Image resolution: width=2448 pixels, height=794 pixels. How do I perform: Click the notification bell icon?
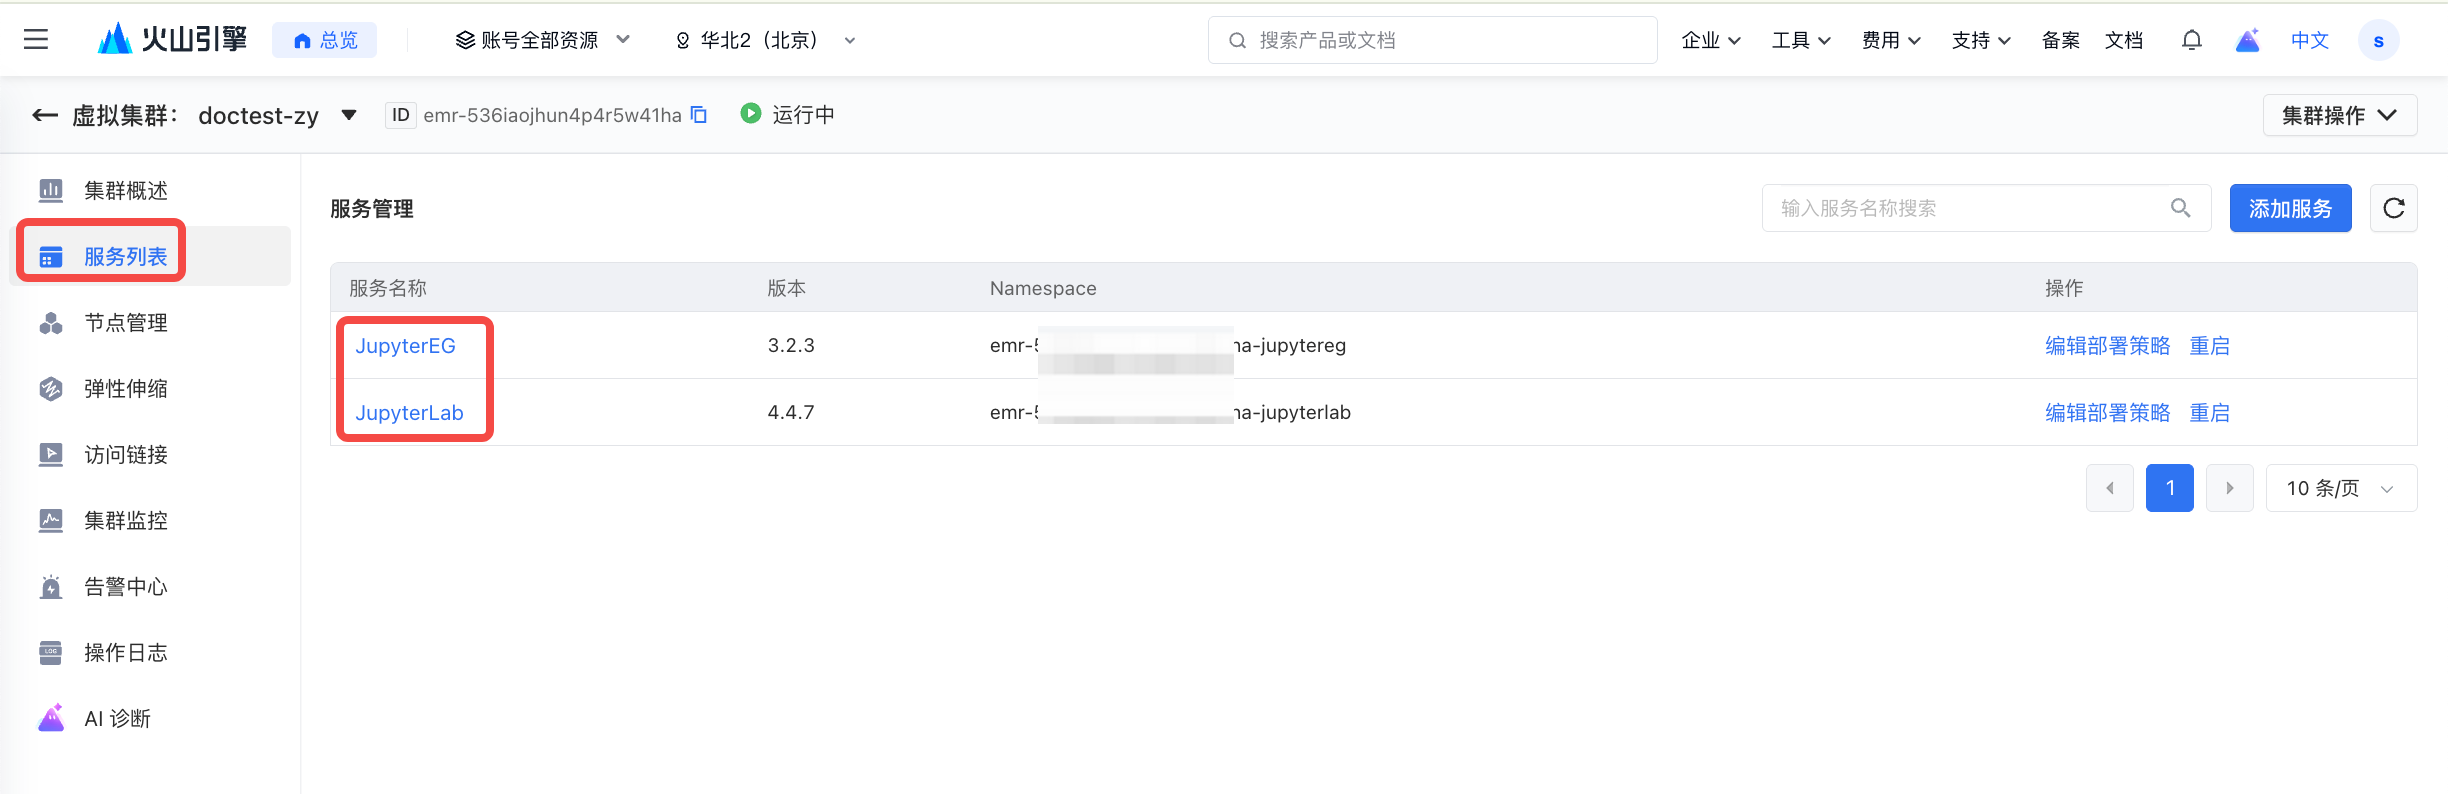pos(2191,40)
